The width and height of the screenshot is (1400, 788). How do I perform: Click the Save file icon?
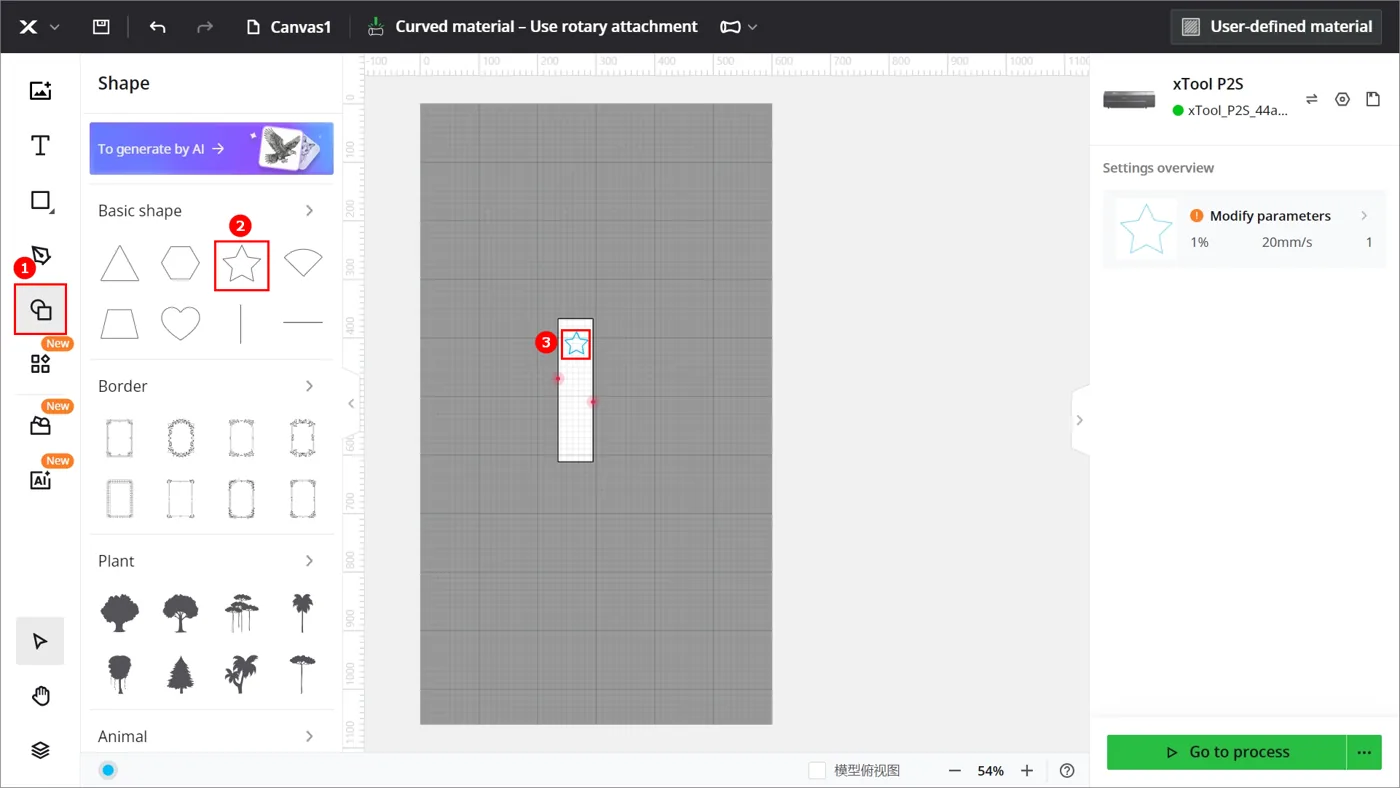101,27
